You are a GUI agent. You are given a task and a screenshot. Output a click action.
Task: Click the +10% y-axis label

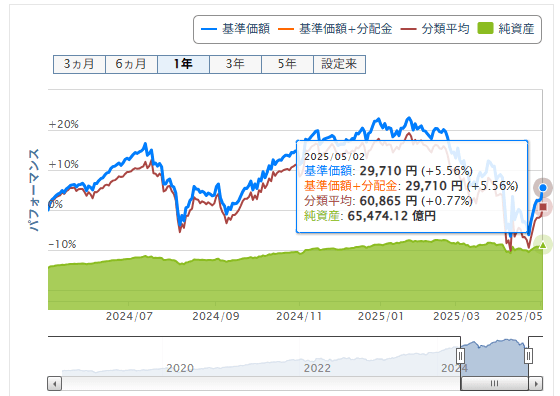(x=64, y=164)
